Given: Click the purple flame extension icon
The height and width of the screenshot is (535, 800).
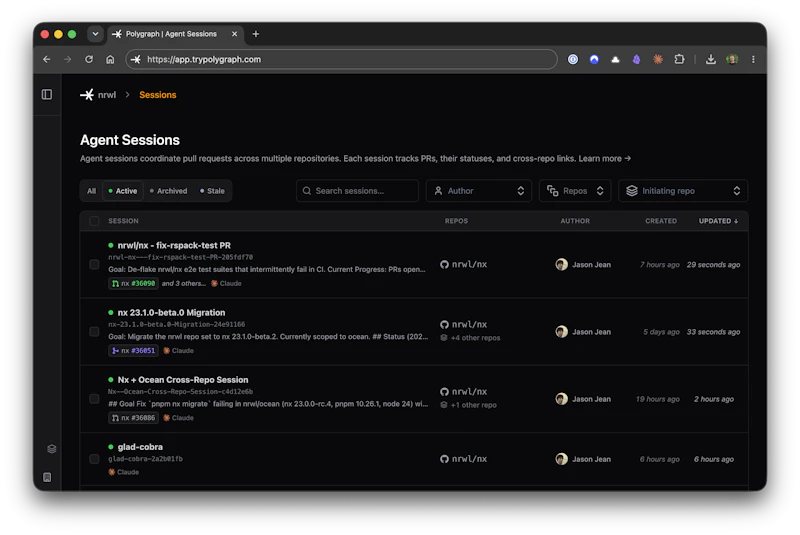Looking at the screenshot, I should (636, 59).
